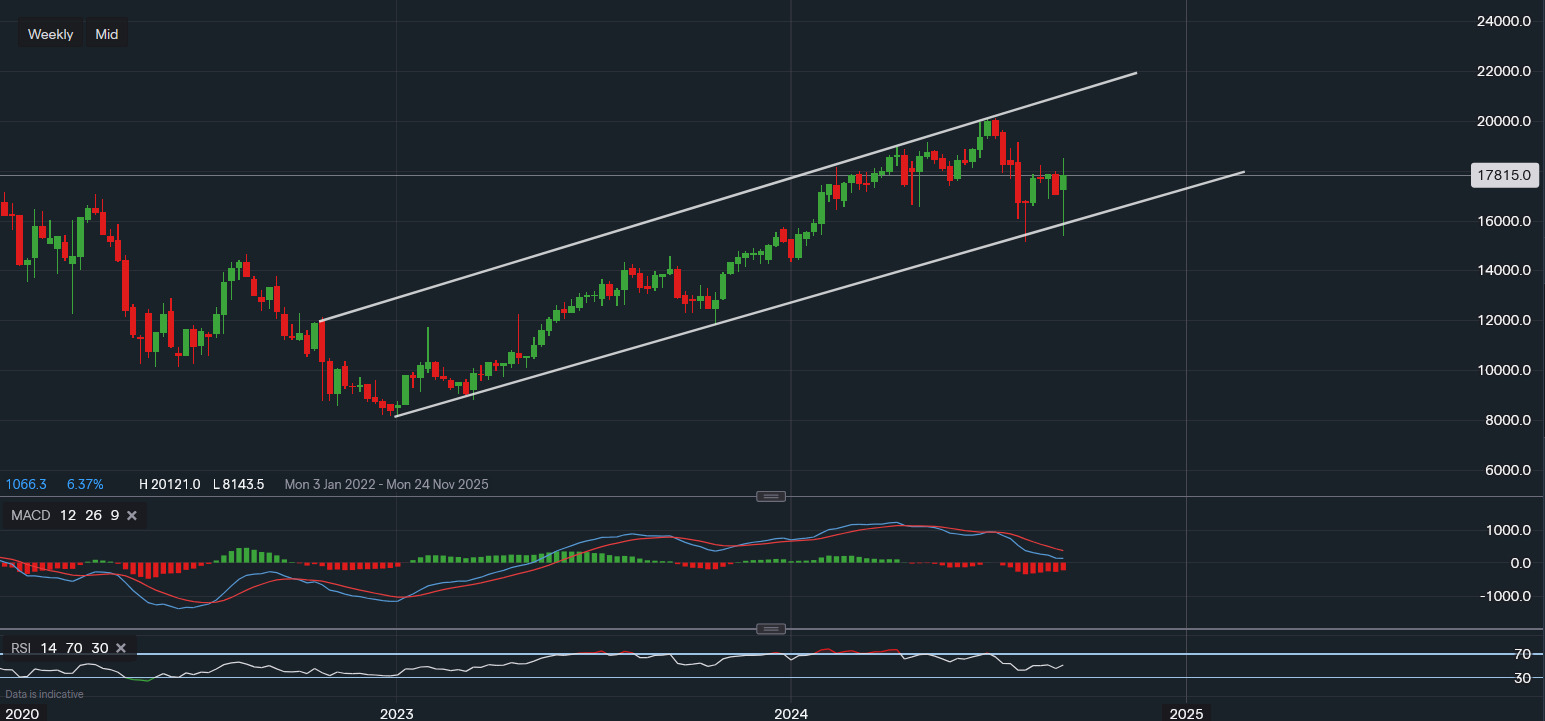
Task: Click the RSI oversold level 30
Action: [x=98, y=648]
